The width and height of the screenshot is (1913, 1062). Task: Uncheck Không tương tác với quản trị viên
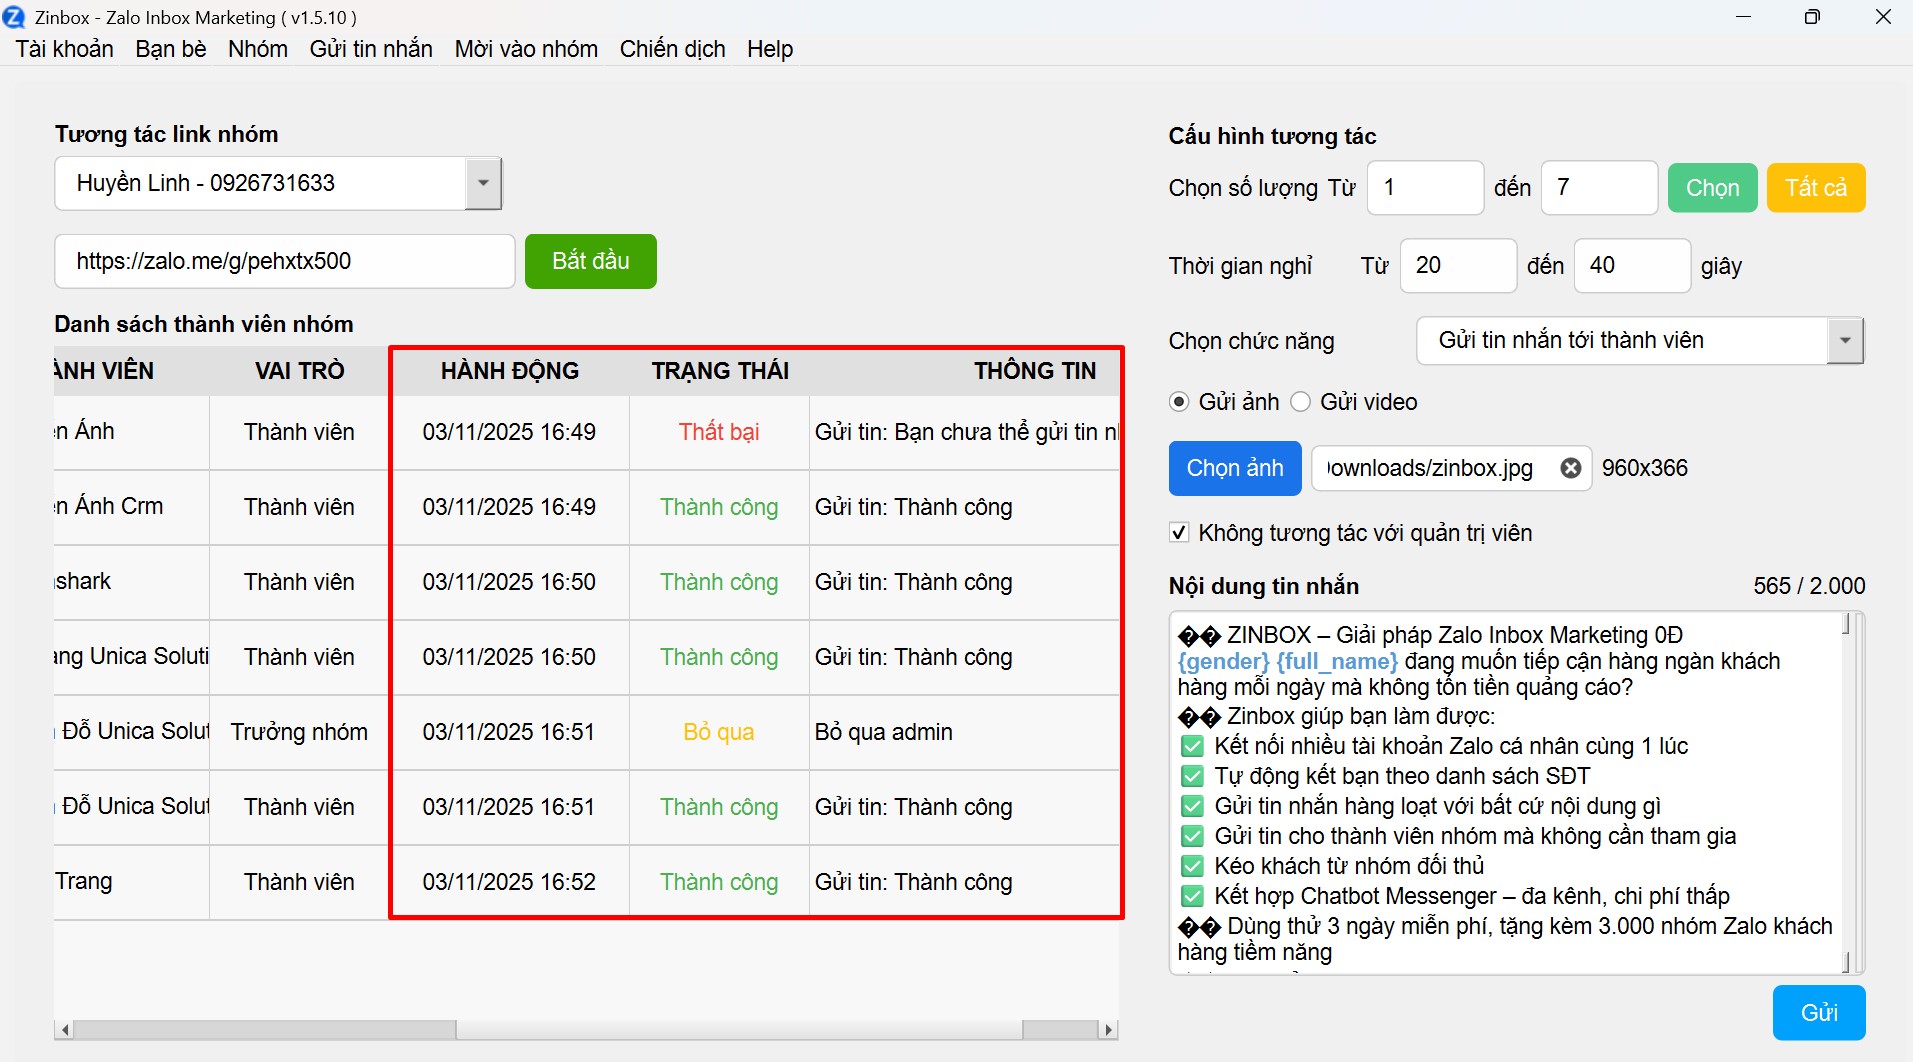point(1180,533)
